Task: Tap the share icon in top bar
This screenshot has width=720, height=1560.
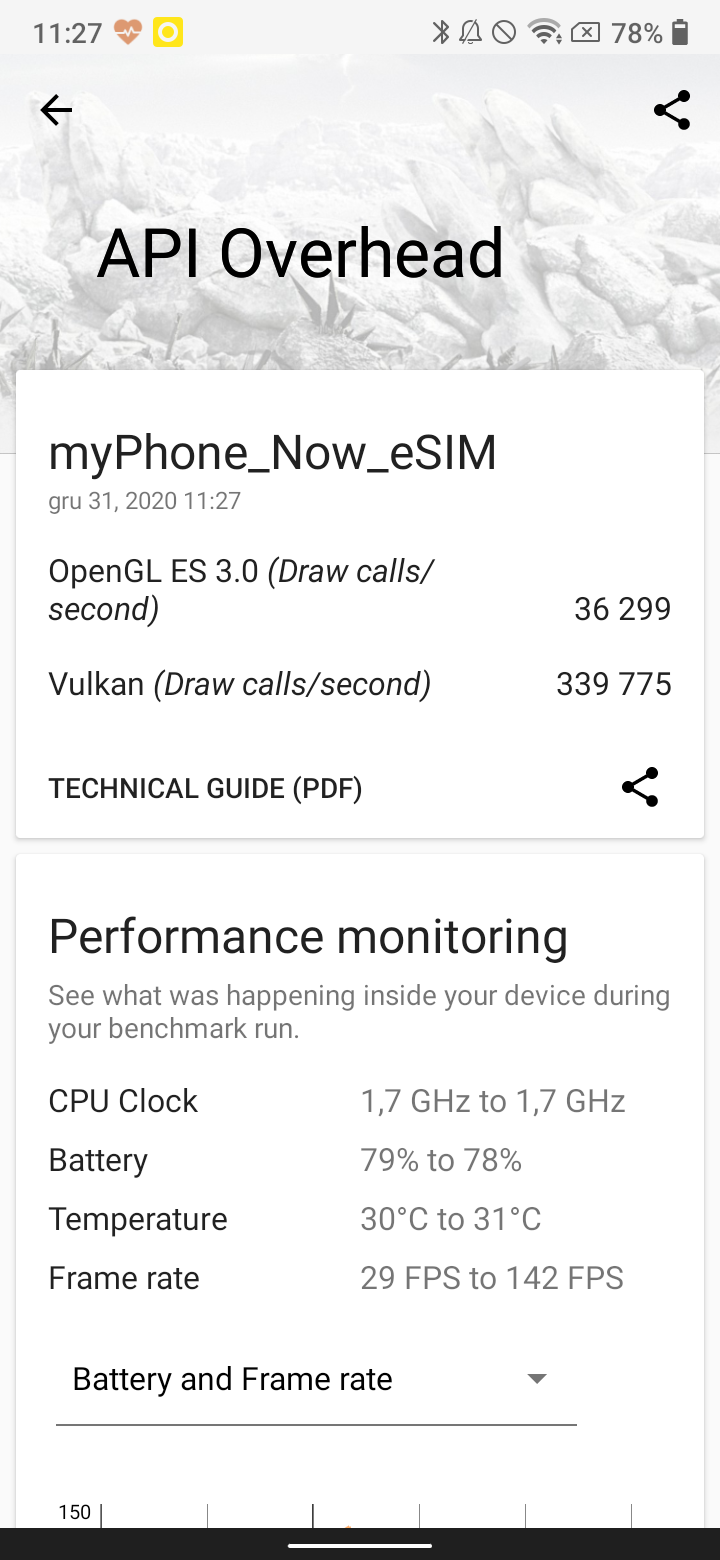Action: (x=672, y=110)
